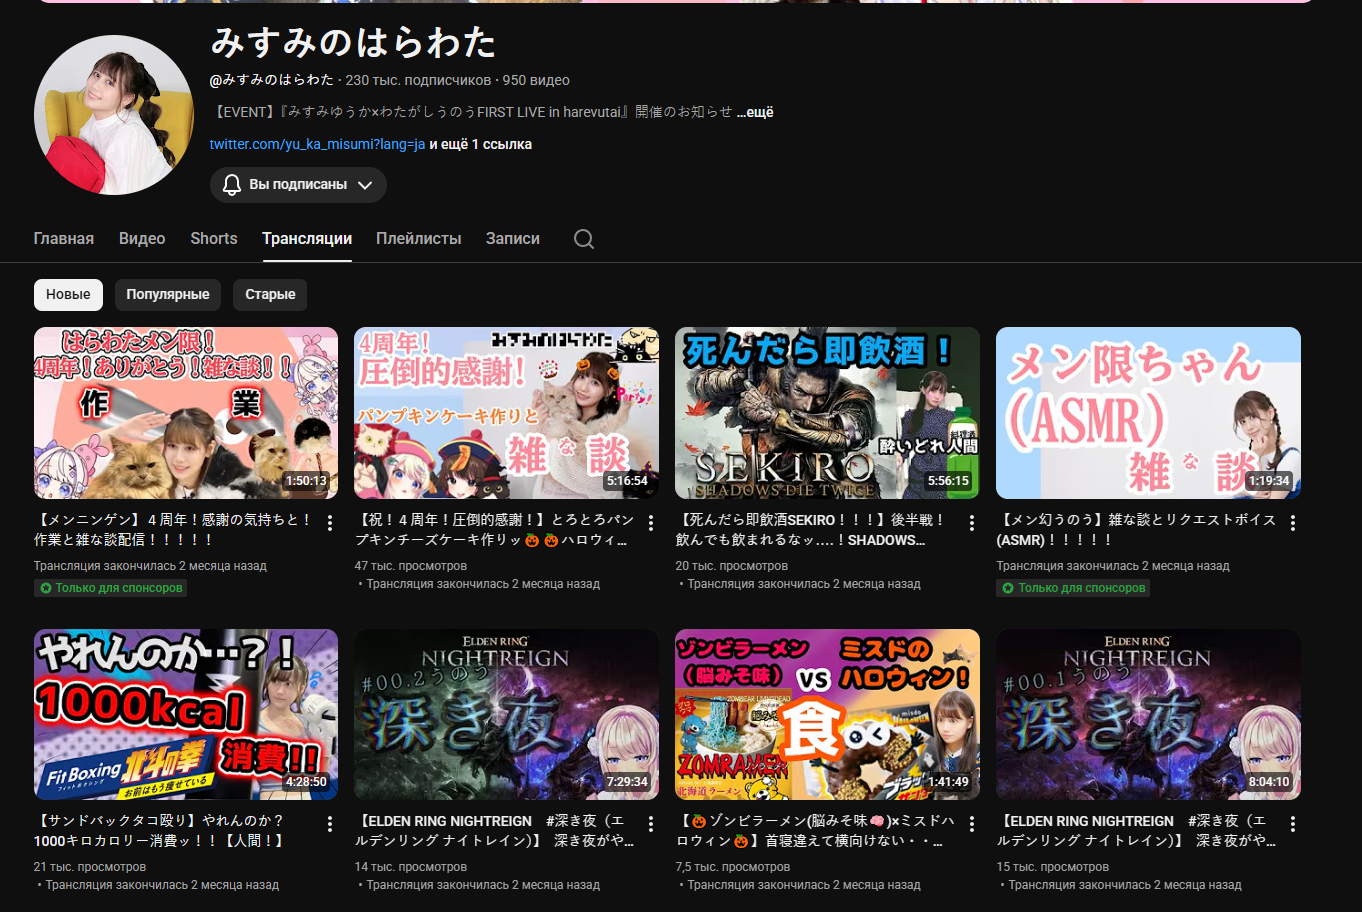Play the 圧倒的感謝 パンプキンケーキ作り thumbnail

tap(507, 413)
